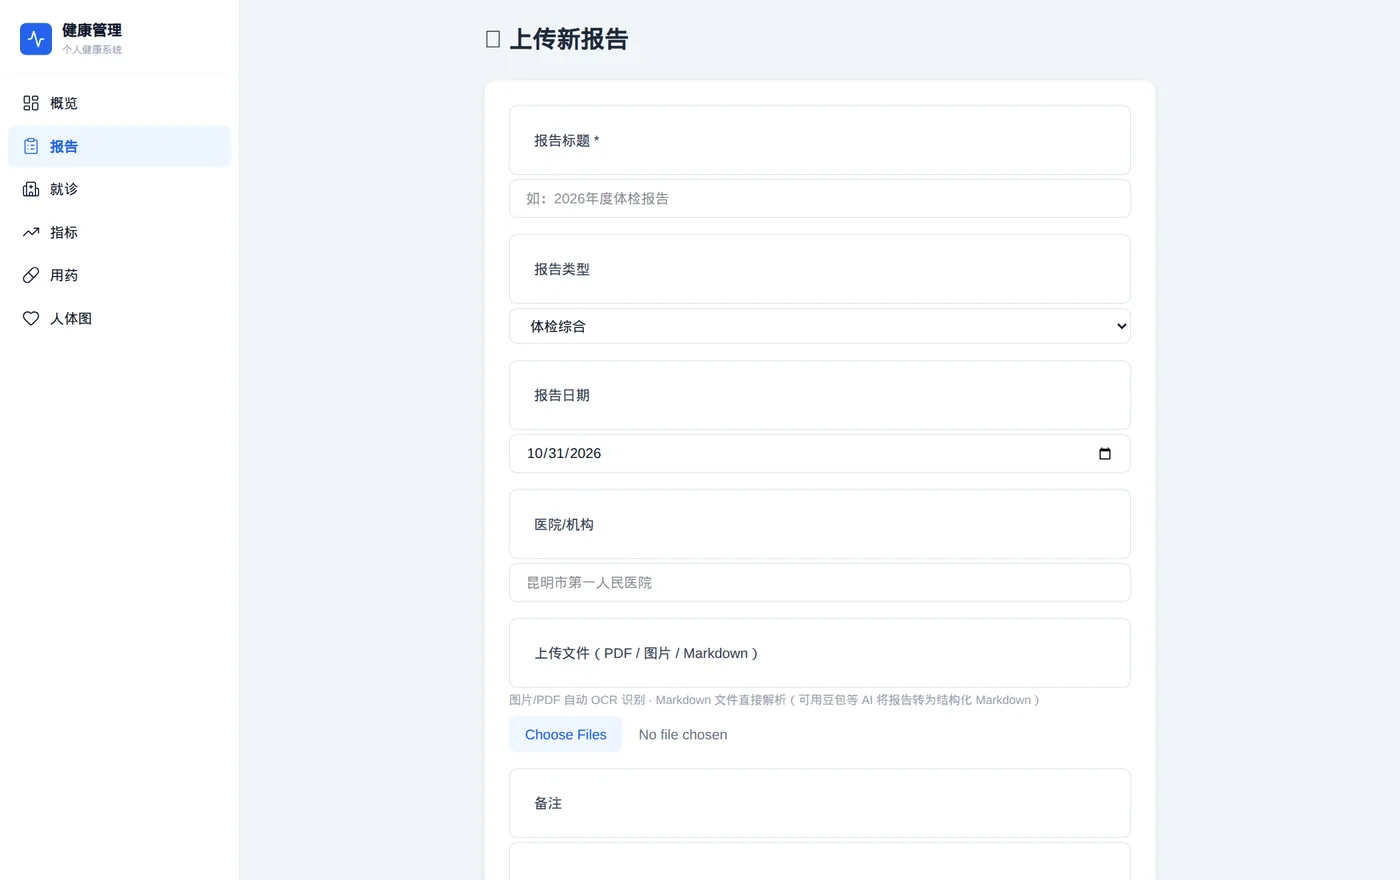Click the 10/31/2026 date input
This screenshot has width=1400, height=880.
point(820,453)
